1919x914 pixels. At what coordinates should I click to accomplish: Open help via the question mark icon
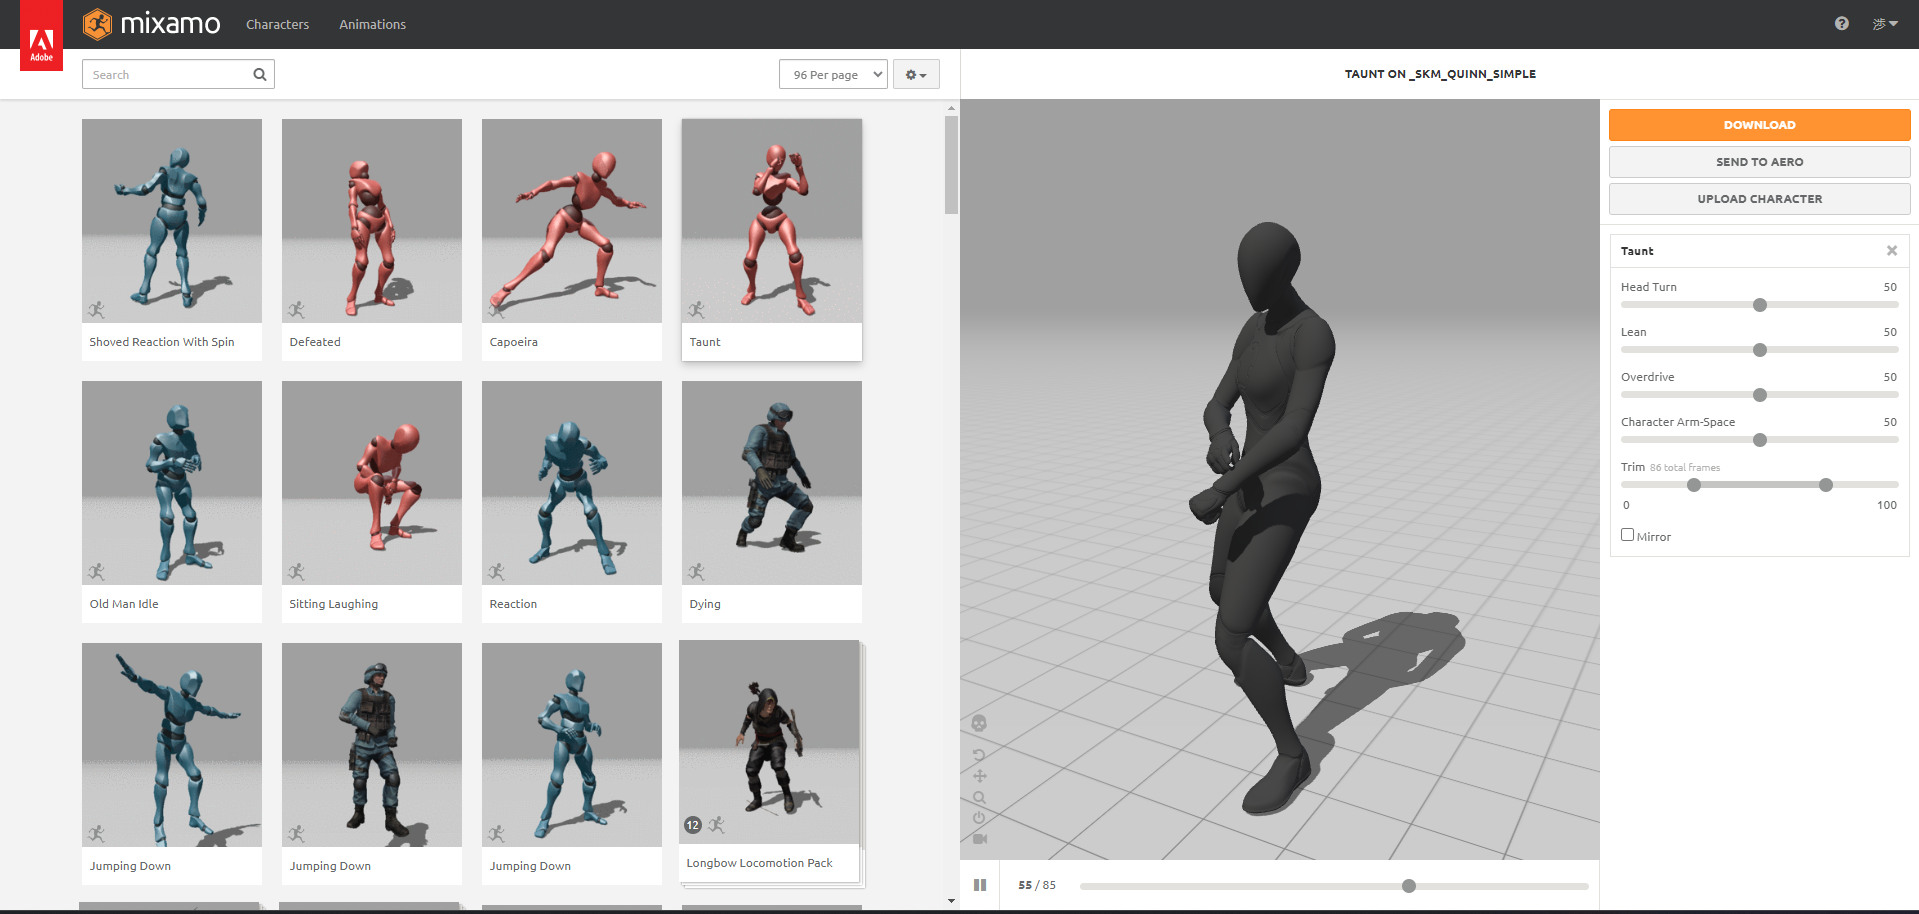point(1841,24)
